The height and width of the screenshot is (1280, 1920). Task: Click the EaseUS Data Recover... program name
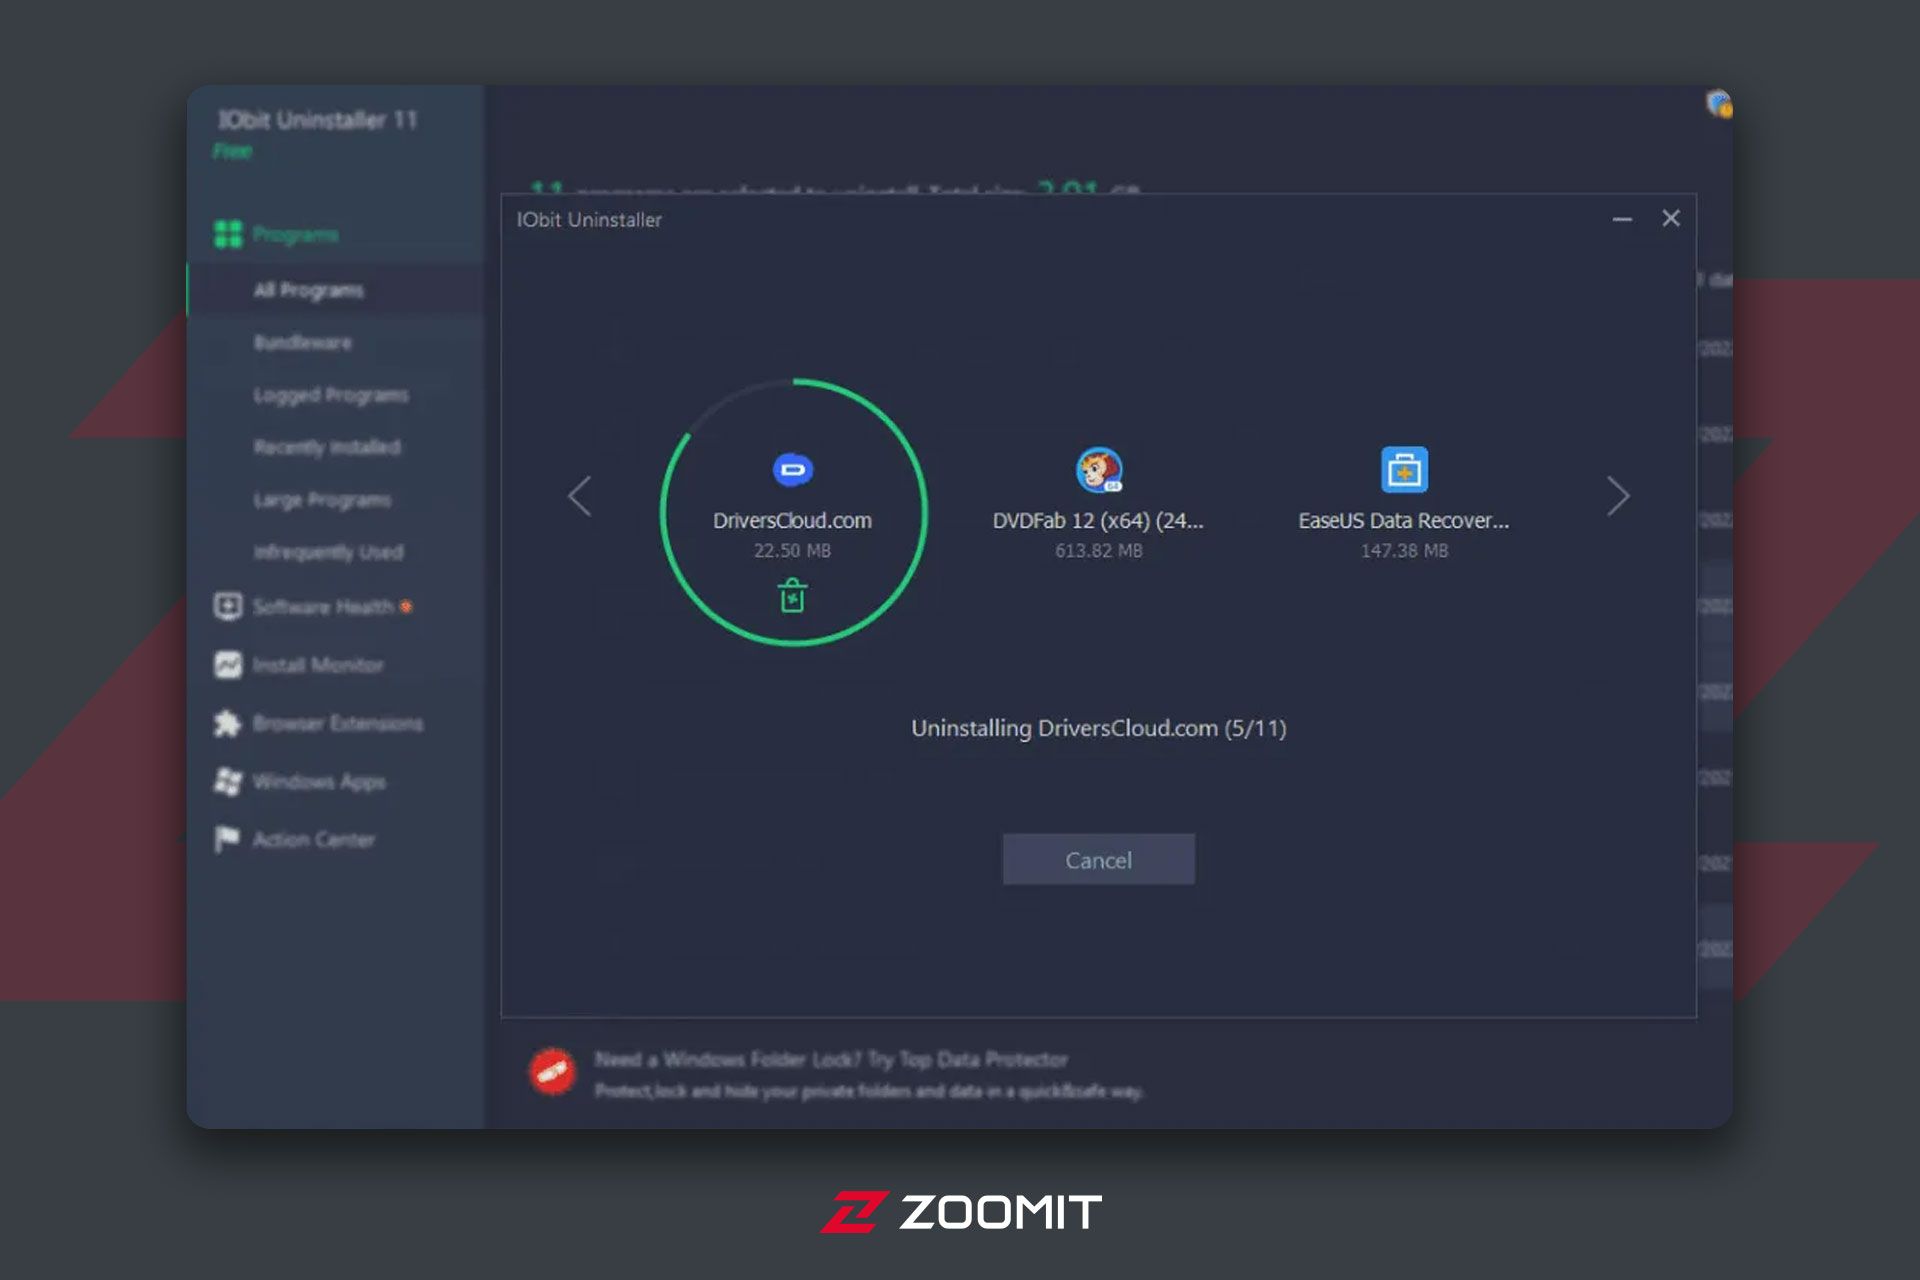pyautogui.click(x=1404, y=521)
